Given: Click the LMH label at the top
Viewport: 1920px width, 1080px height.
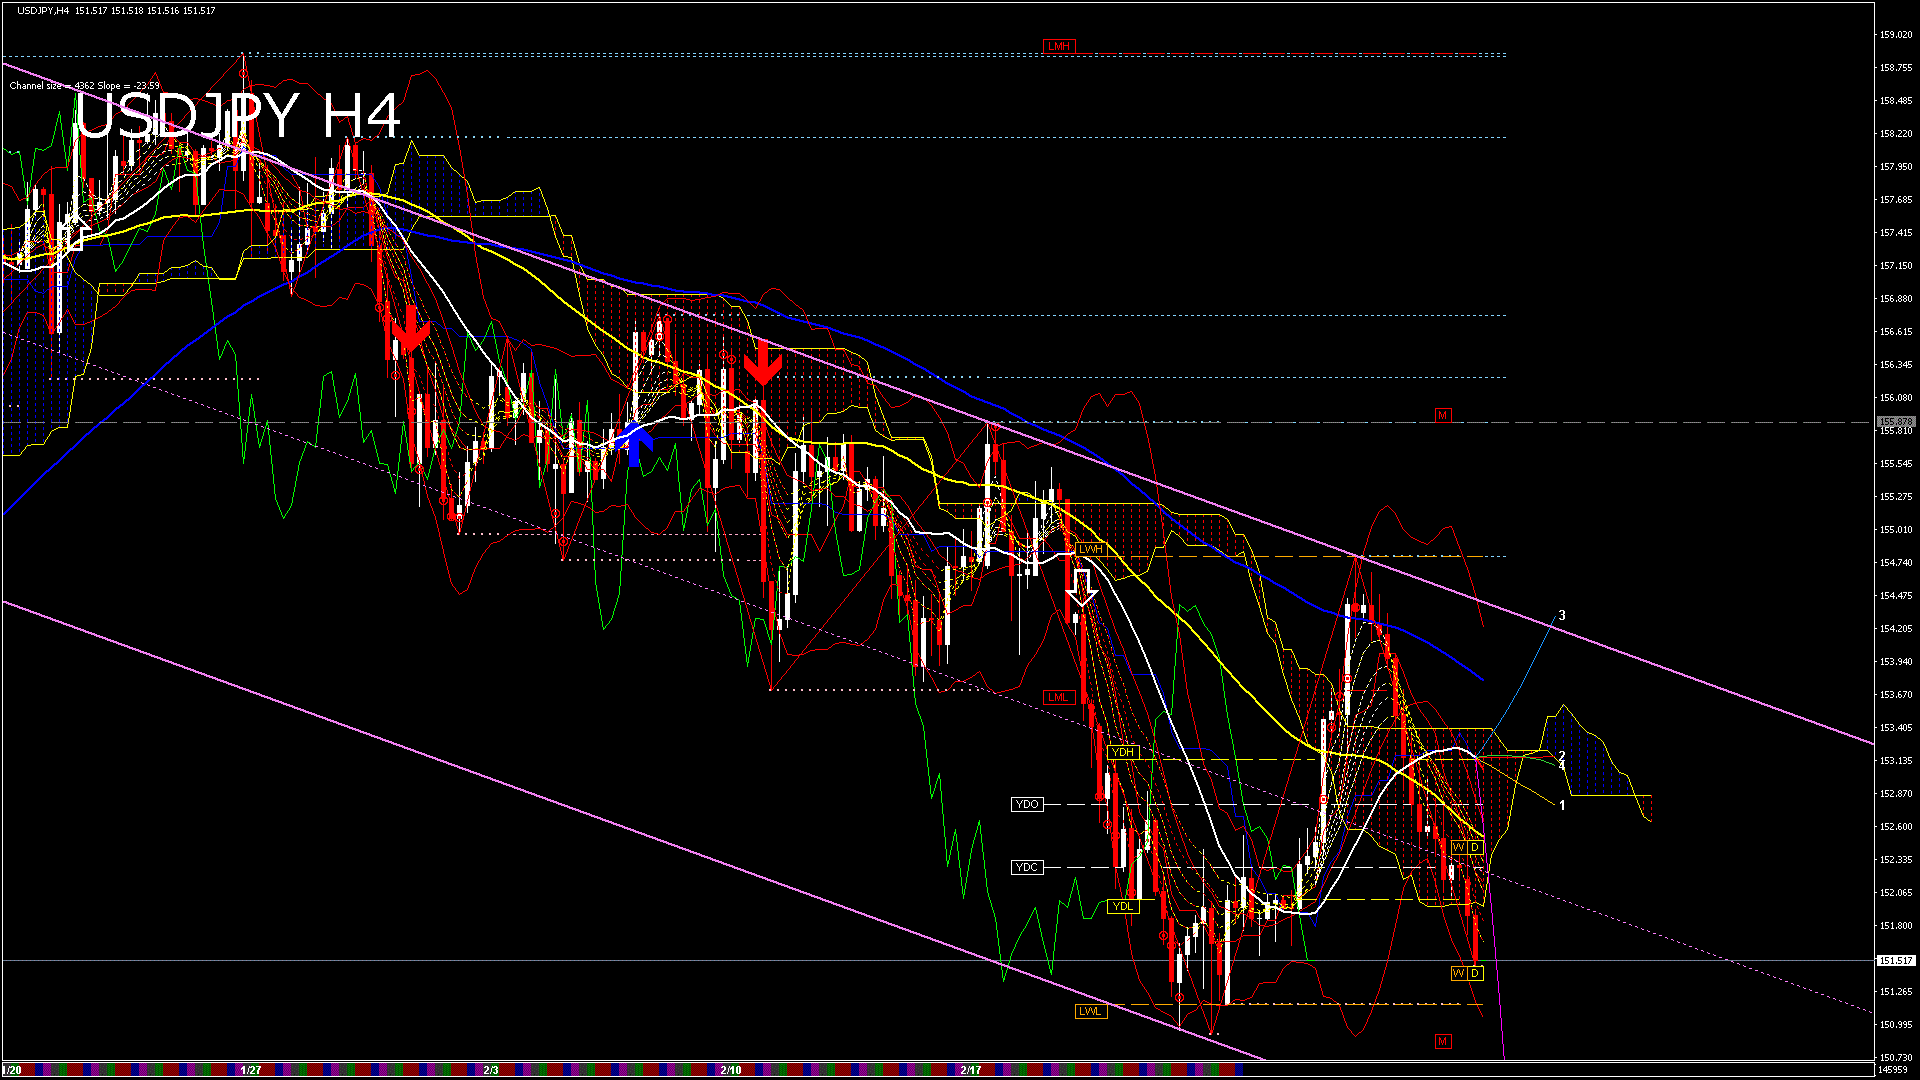Looking at the screenshot, I should click(x=1058, y=46).
